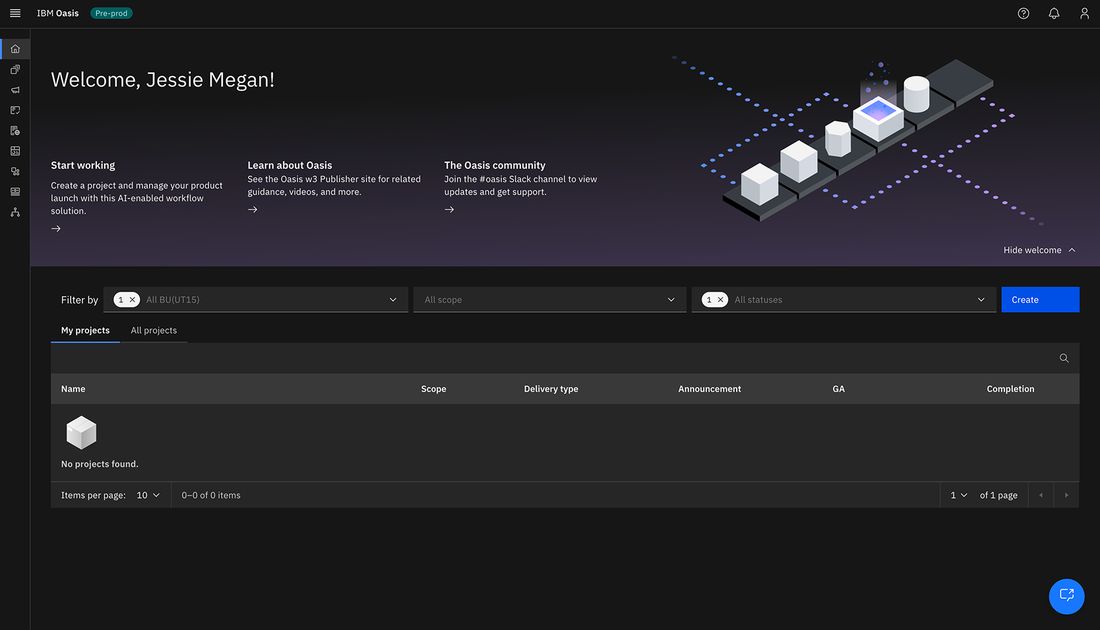1100x630 pixels.
Task: Collapse the banner with Hide welcome
Action: [1039, 250]
